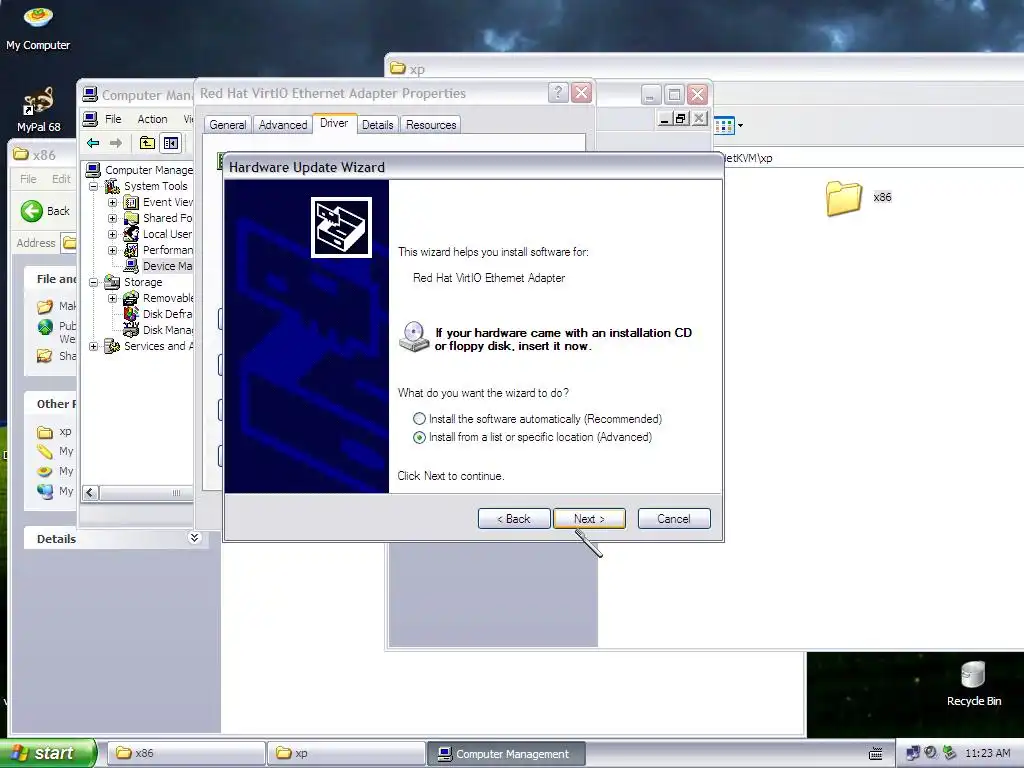Screen dimensions: 1024x768
Task: Click the green Back arrow in x86 window
Action: click(31, 211)
